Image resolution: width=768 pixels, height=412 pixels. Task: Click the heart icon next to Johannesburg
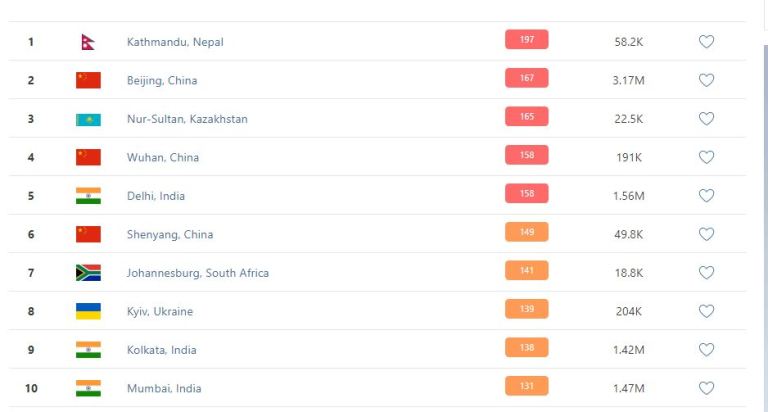(706, 273)
